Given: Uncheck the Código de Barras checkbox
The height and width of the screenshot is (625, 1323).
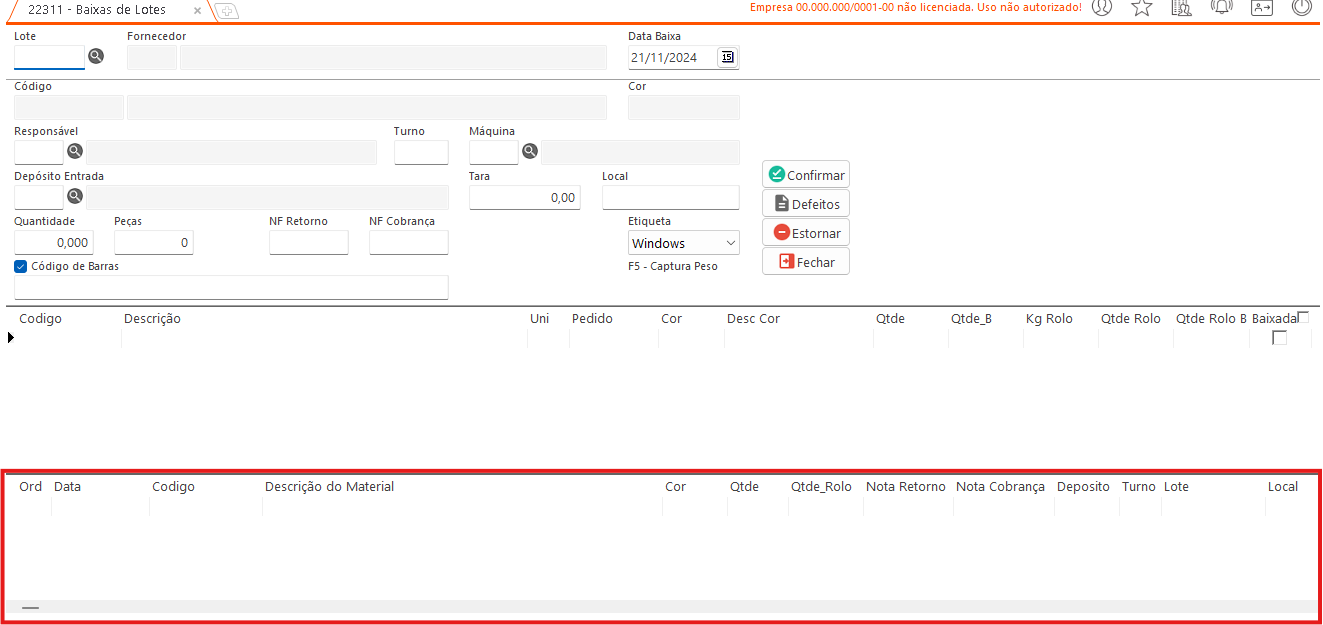Looking at the screenshot, I should 21,267.
